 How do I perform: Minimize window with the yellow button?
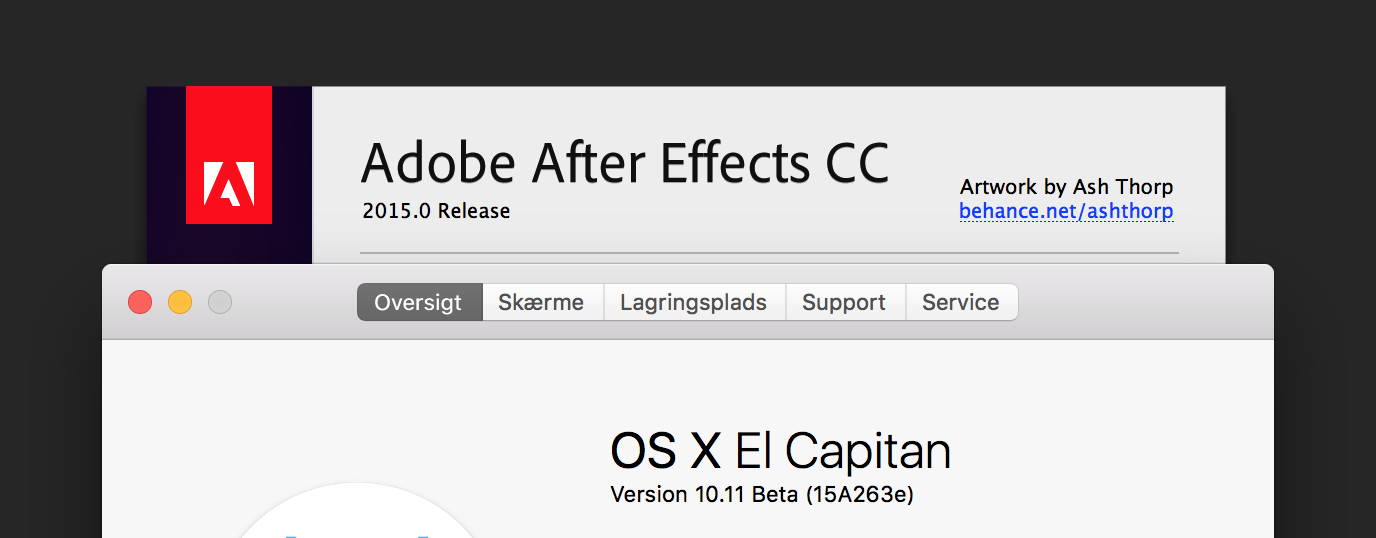click(x=180, y=302)
